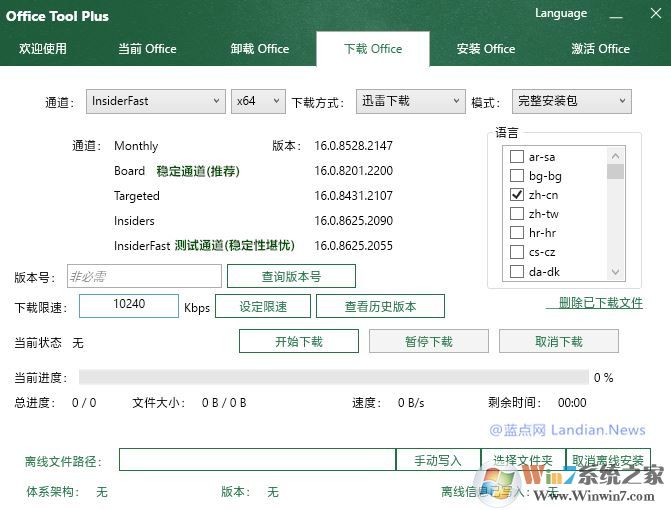Click the Office Tool Plus title
Screen dimensions: 671x510
57,16
